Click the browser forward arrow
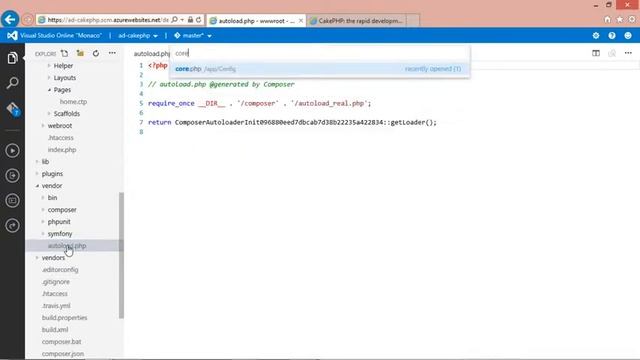Image resolution: width=640 pixels, height=360 pixels. 27,20
